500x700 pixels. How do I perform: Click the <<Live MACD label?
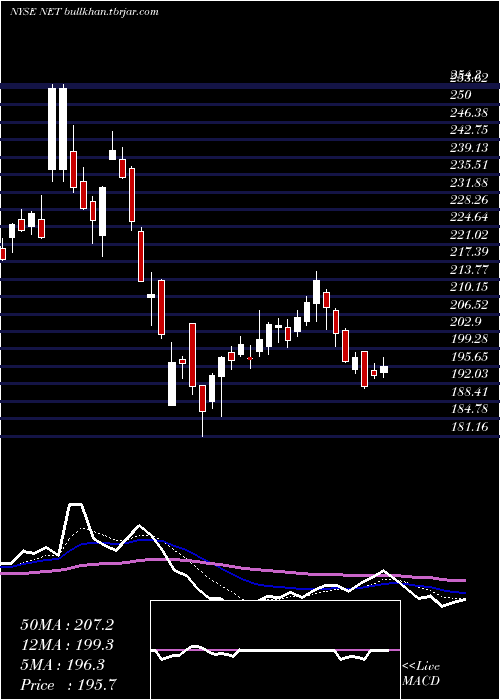pyautogui.click(x=421, y=674)
